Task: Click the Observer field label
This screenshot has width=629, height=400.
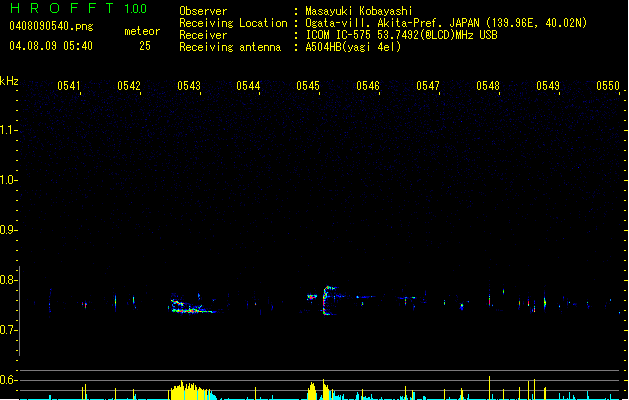Action: pos(203,11)
